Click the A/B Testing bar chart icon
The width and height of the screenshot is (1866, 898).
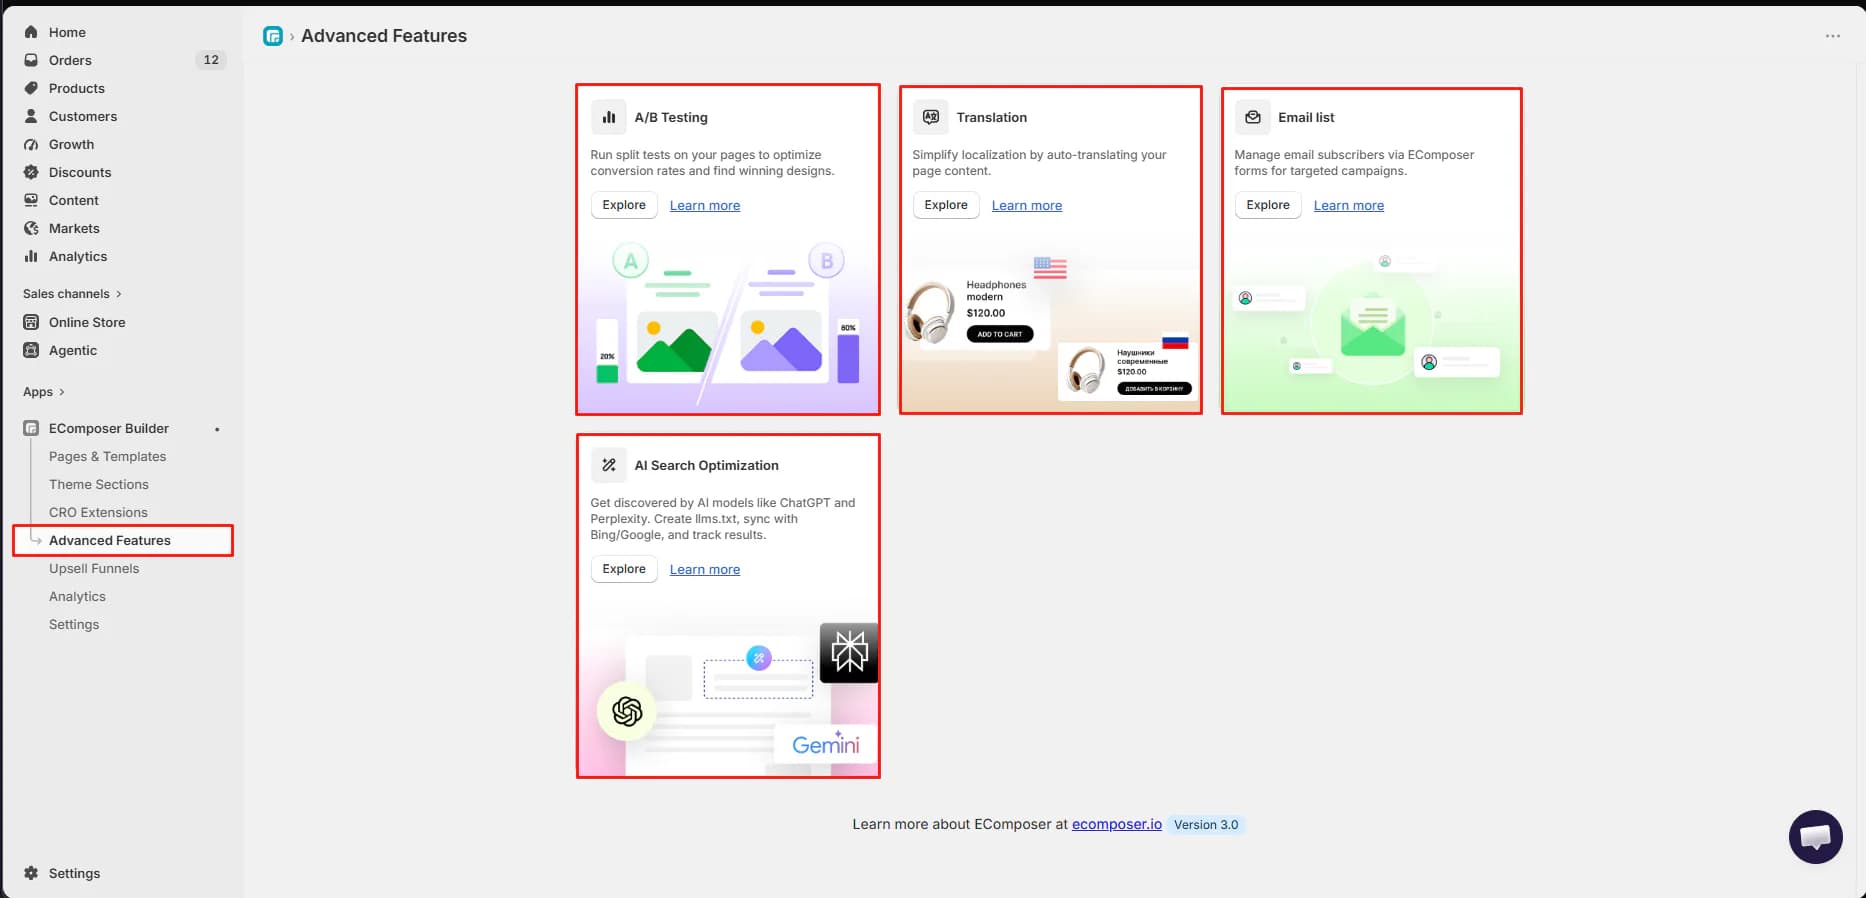[608, 117]
